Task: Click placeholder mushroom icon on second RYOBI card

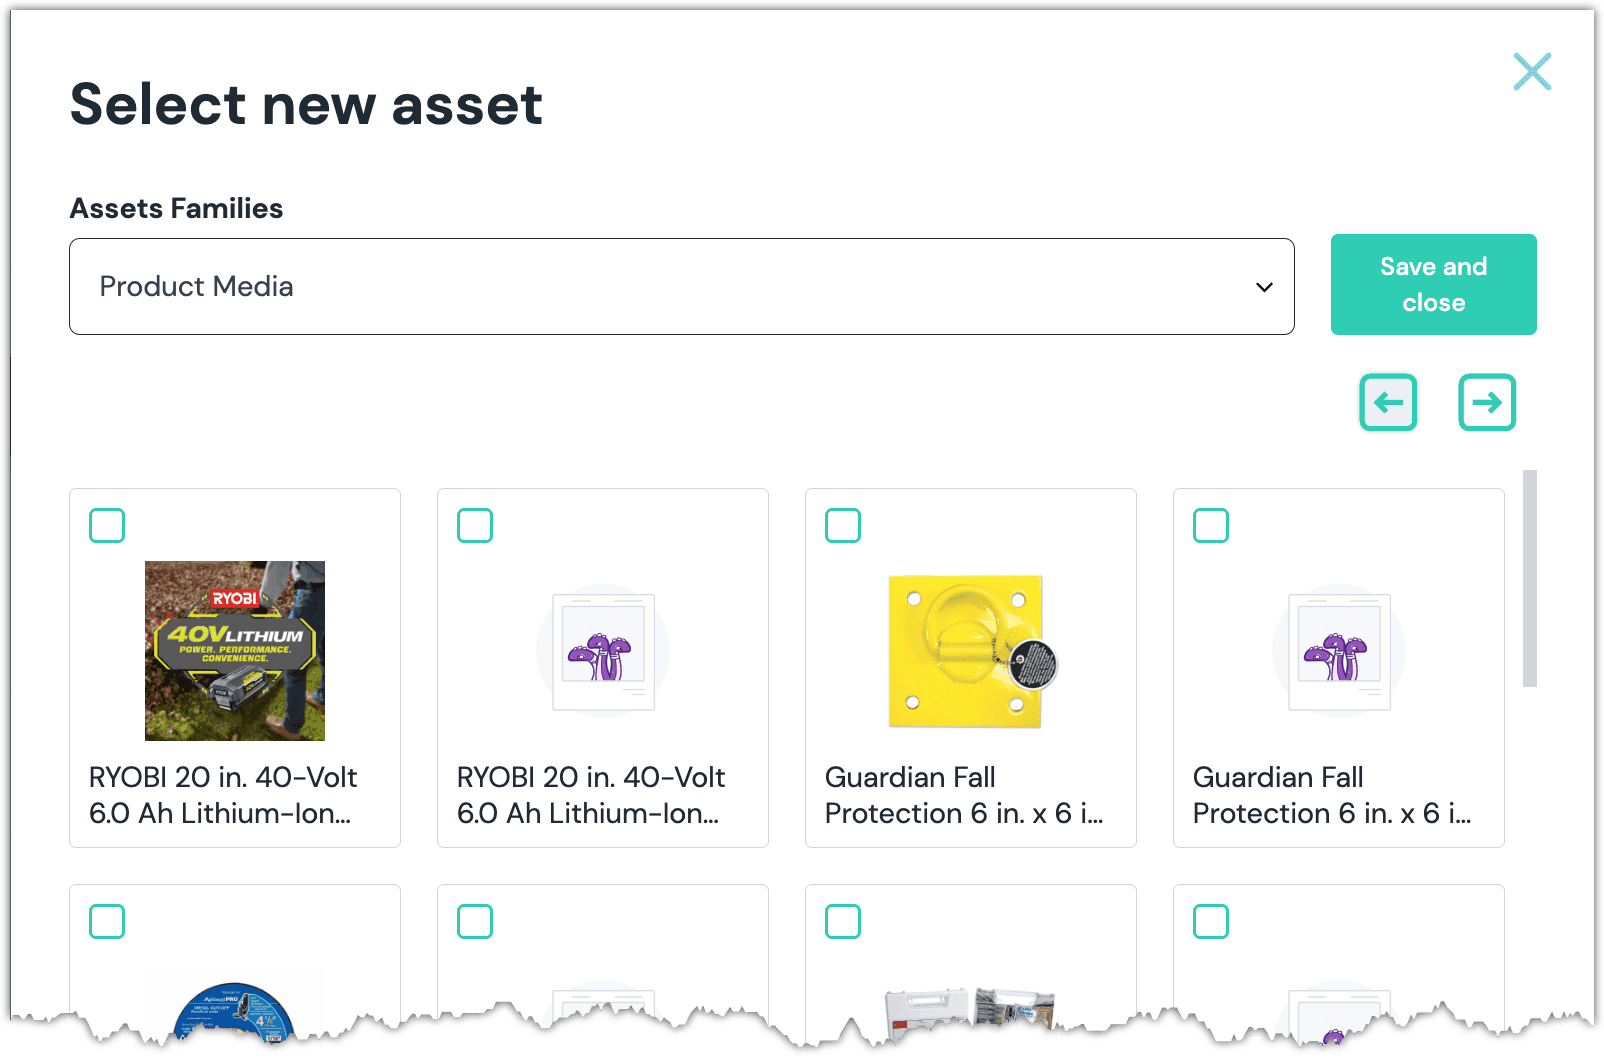Action: [603, 651]
